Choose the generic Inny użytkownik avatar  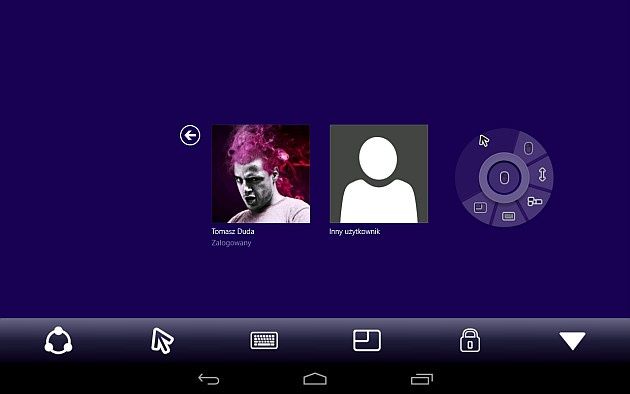click(379, 174)
